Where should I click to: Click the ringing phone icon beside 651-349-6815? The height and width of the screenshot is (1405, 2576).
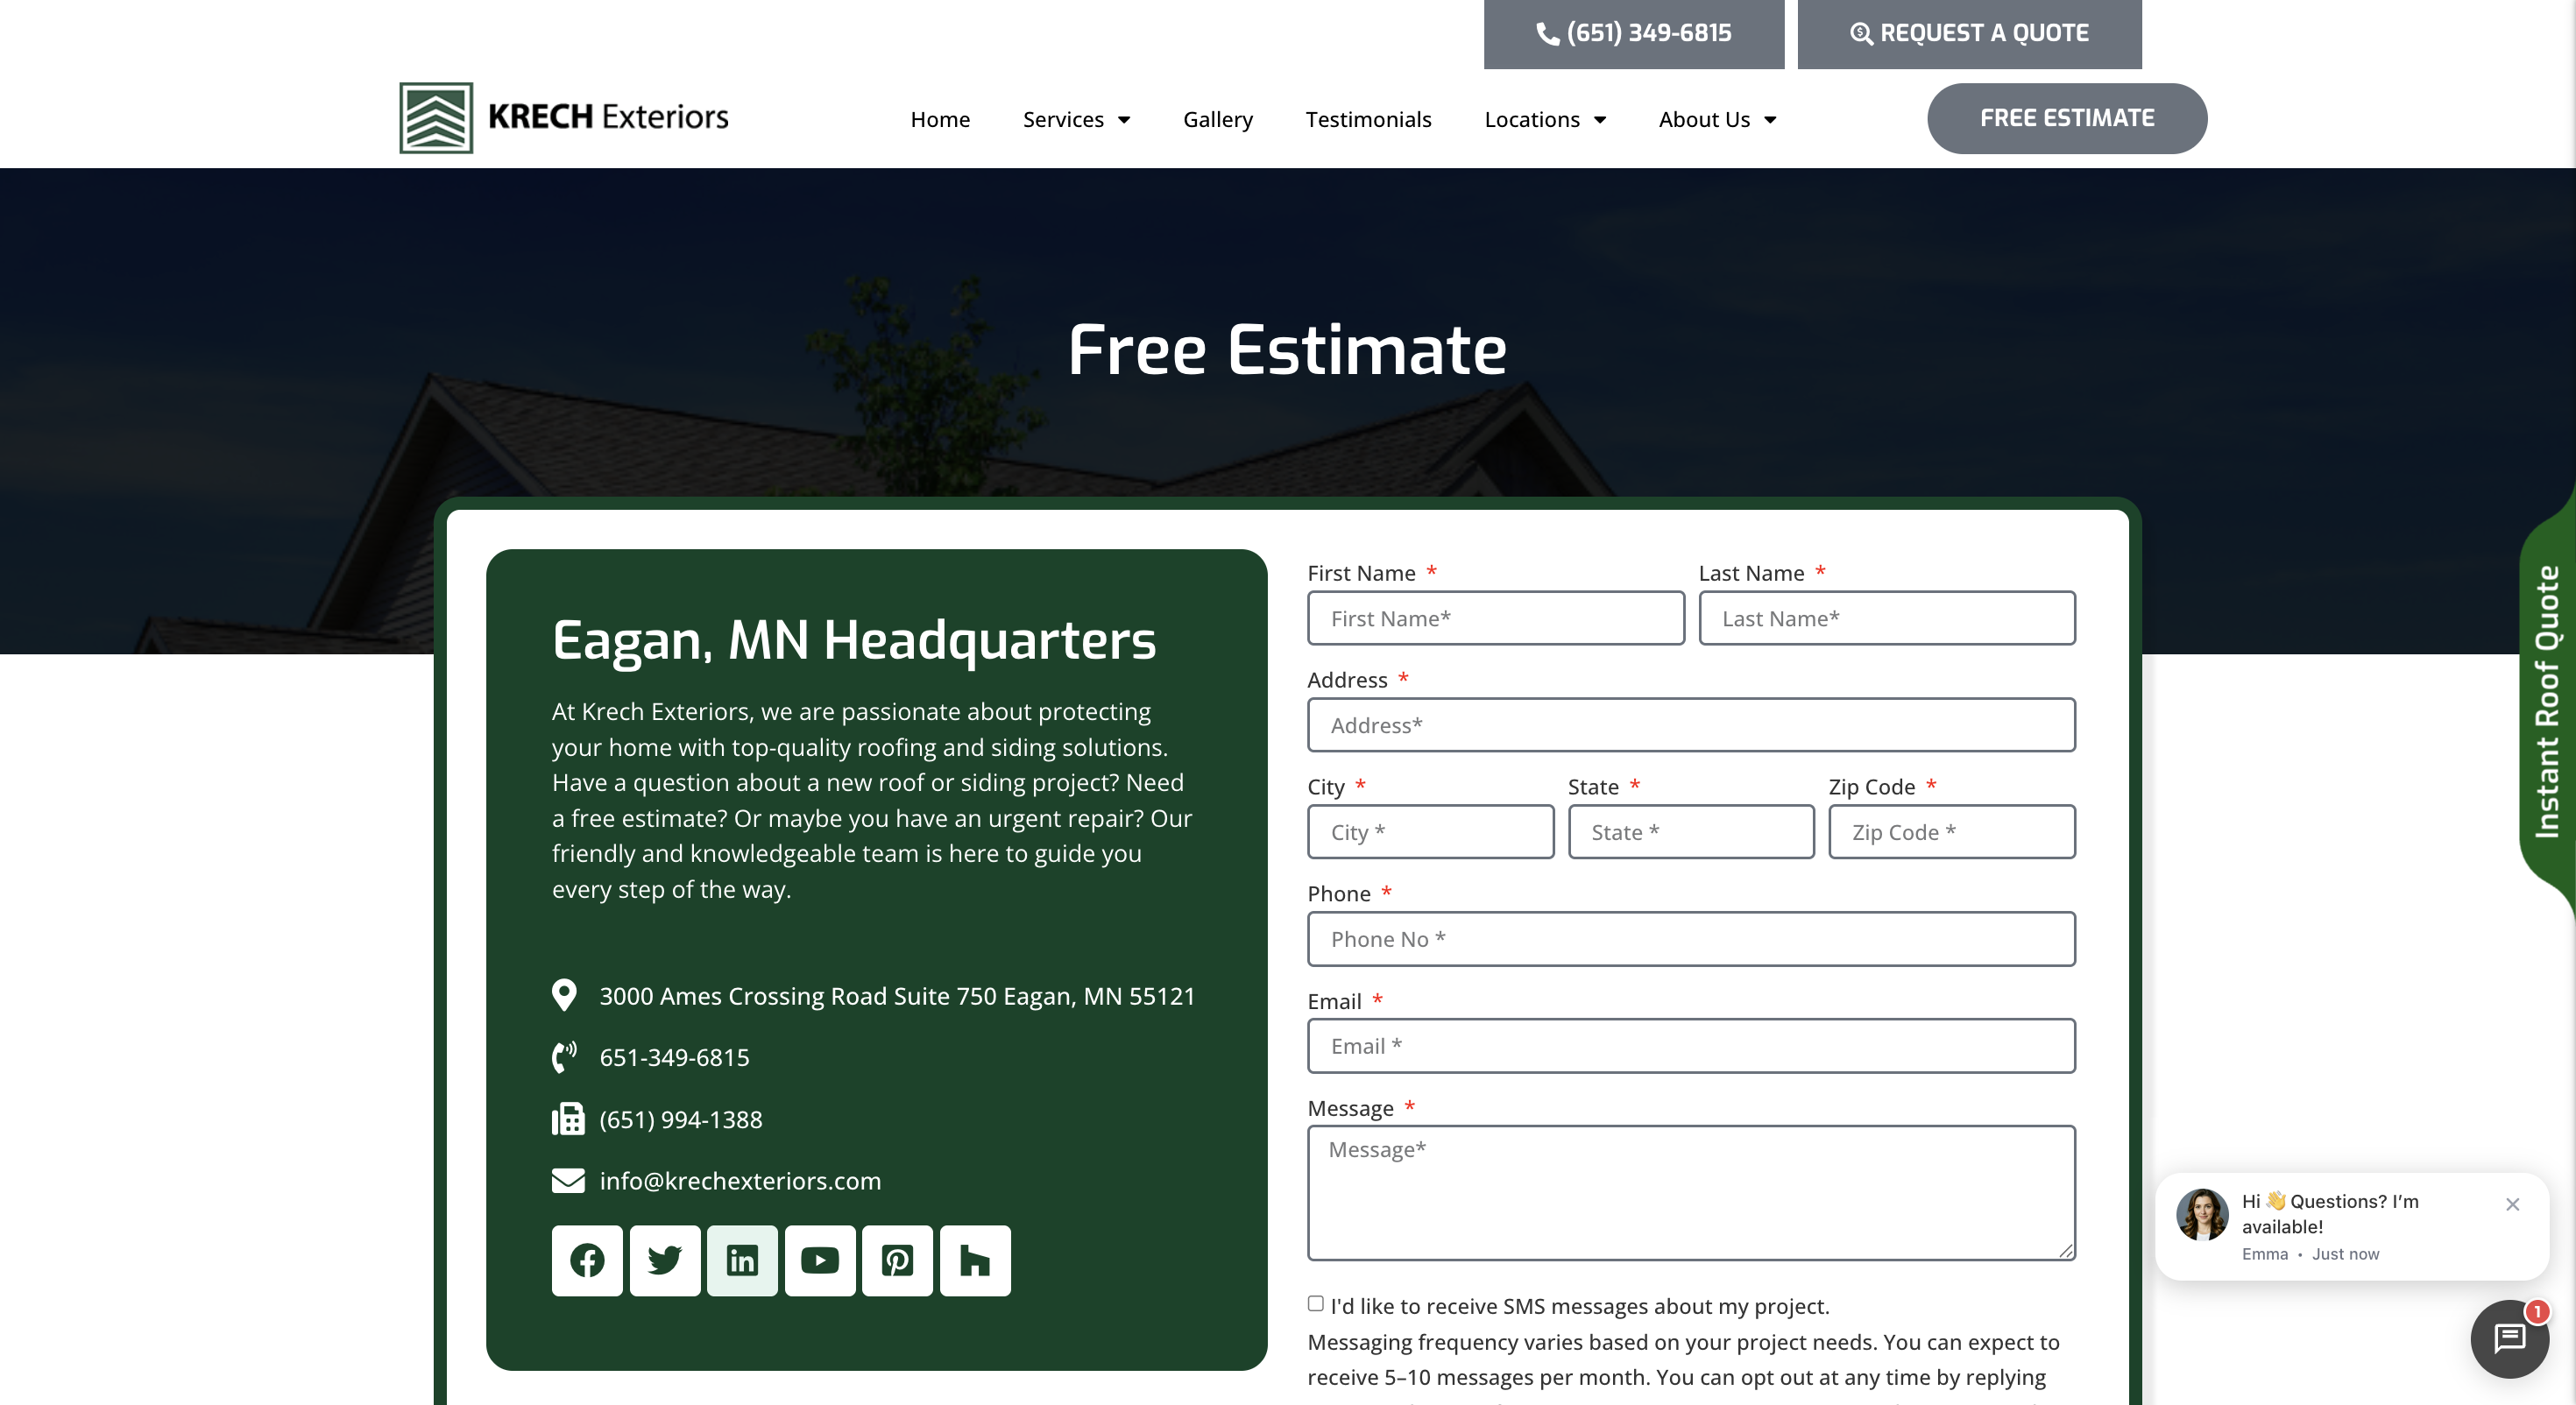click(x=564, y=1057)
